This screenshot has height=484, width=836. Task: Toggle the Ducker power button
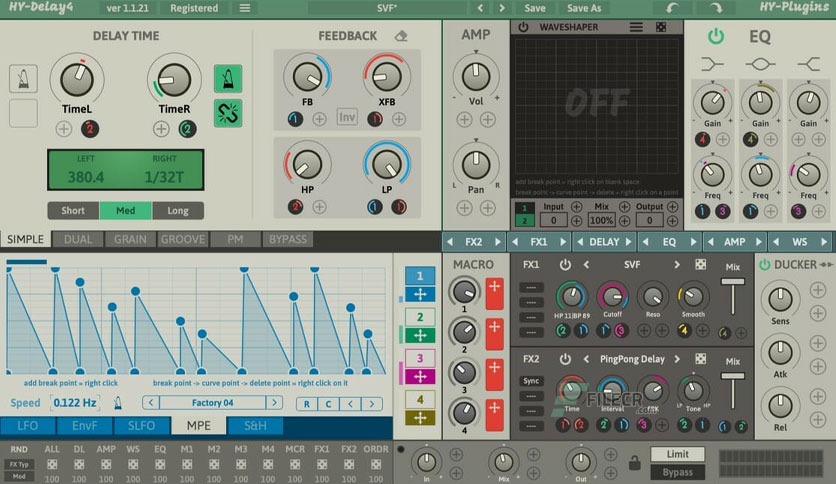(765, 264)
